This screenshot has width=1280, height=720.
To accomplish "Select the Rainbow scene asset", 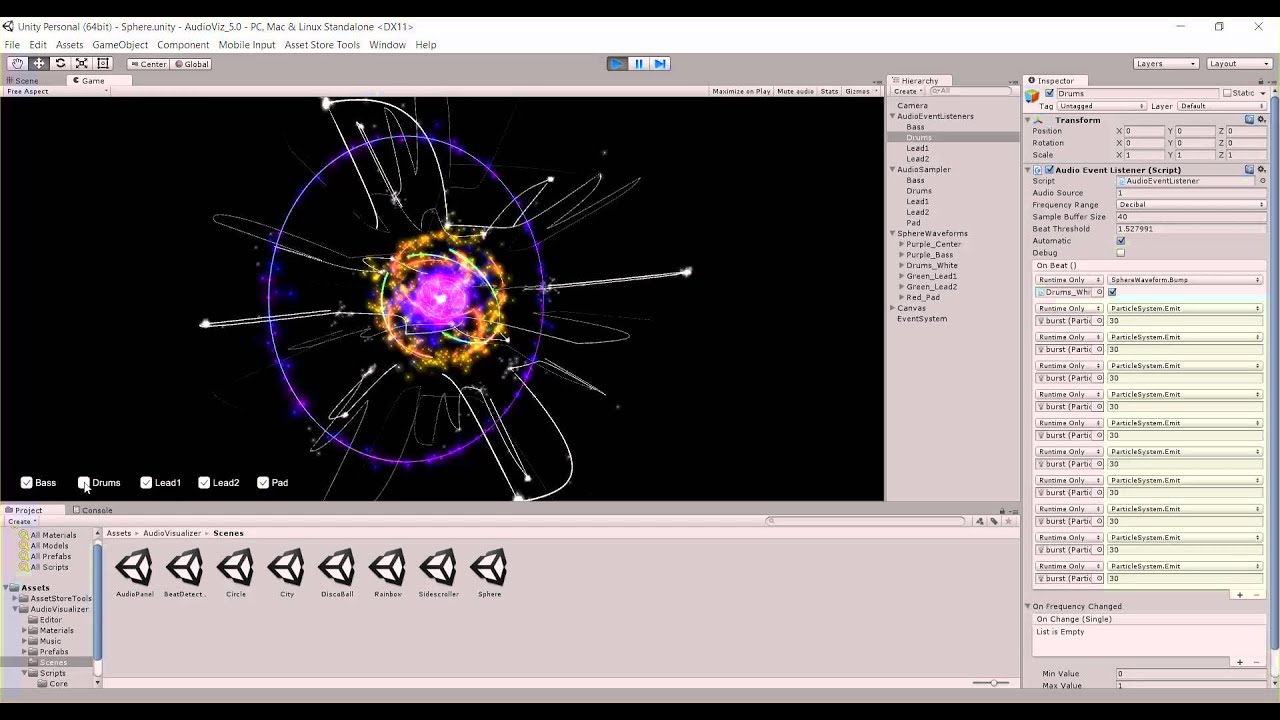I will [388, 573].
